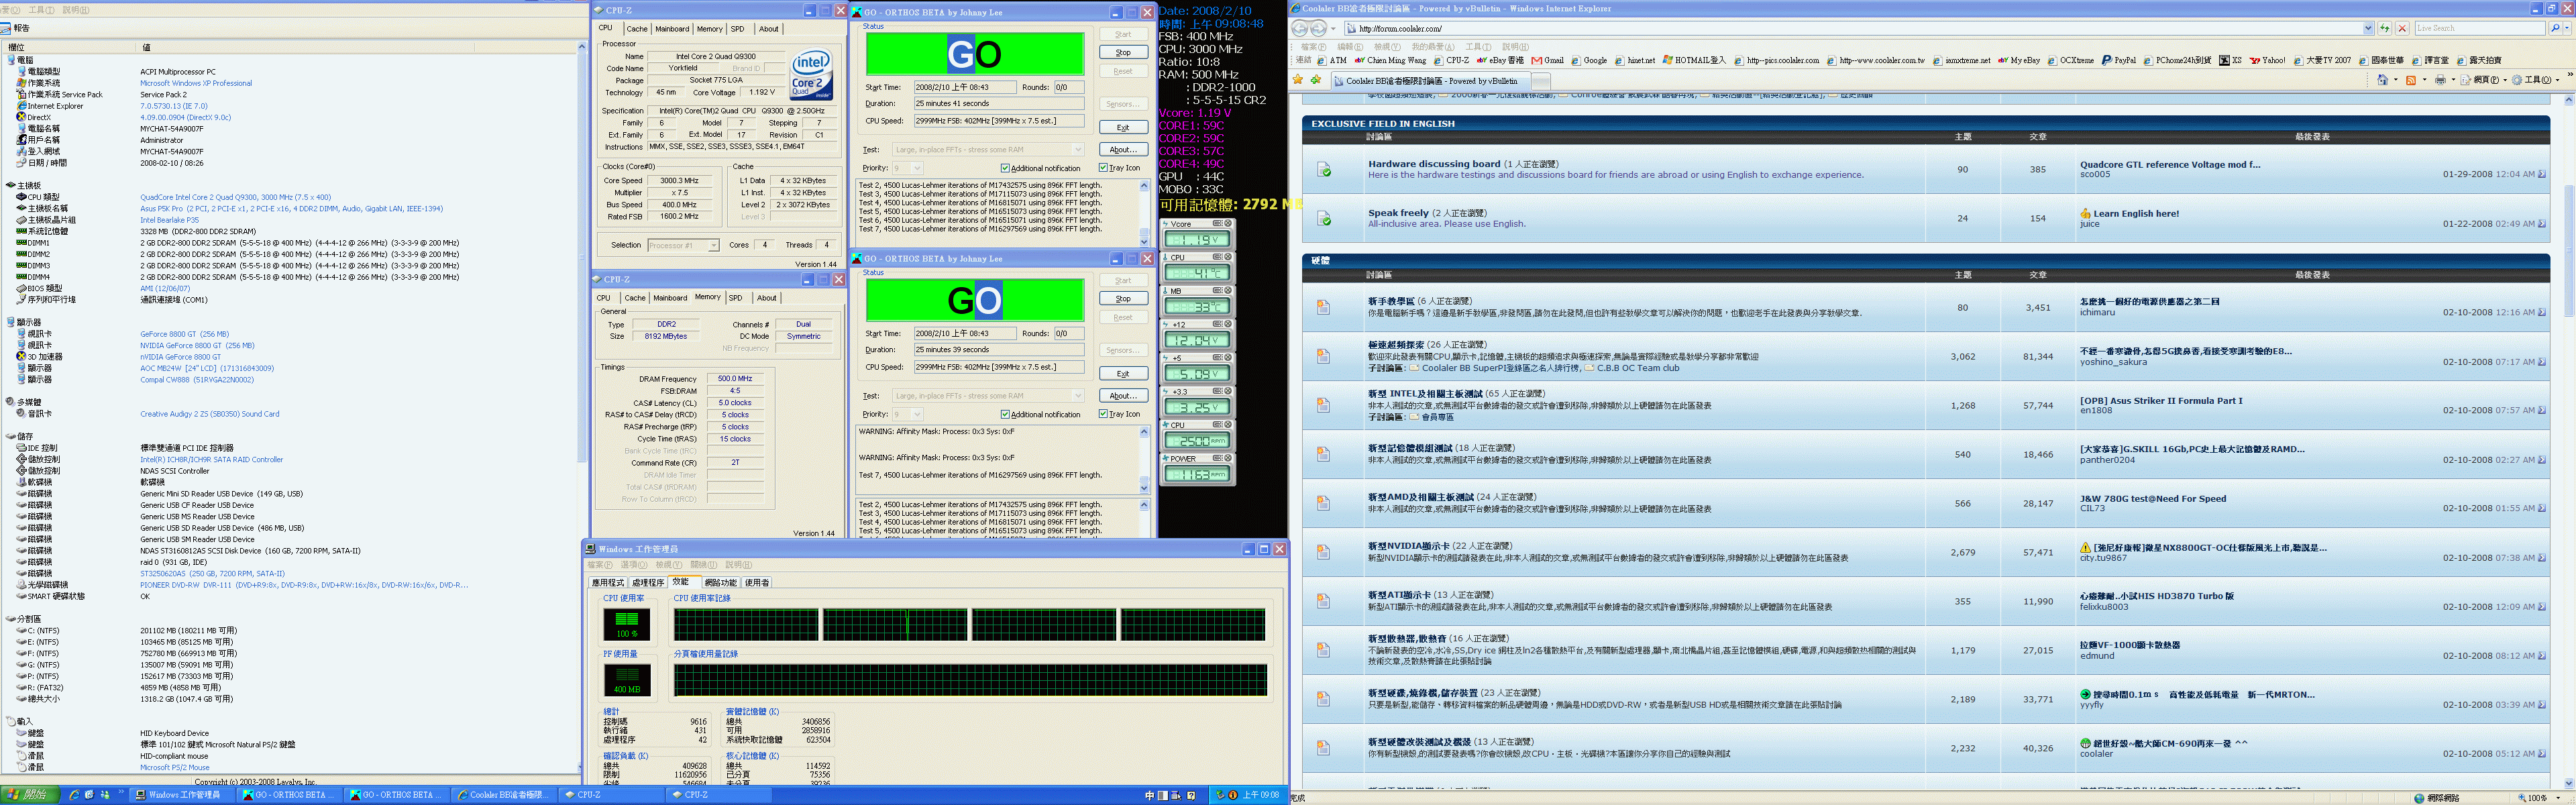Click the IE Forward navigation arrow

[x=1318, y=28]
